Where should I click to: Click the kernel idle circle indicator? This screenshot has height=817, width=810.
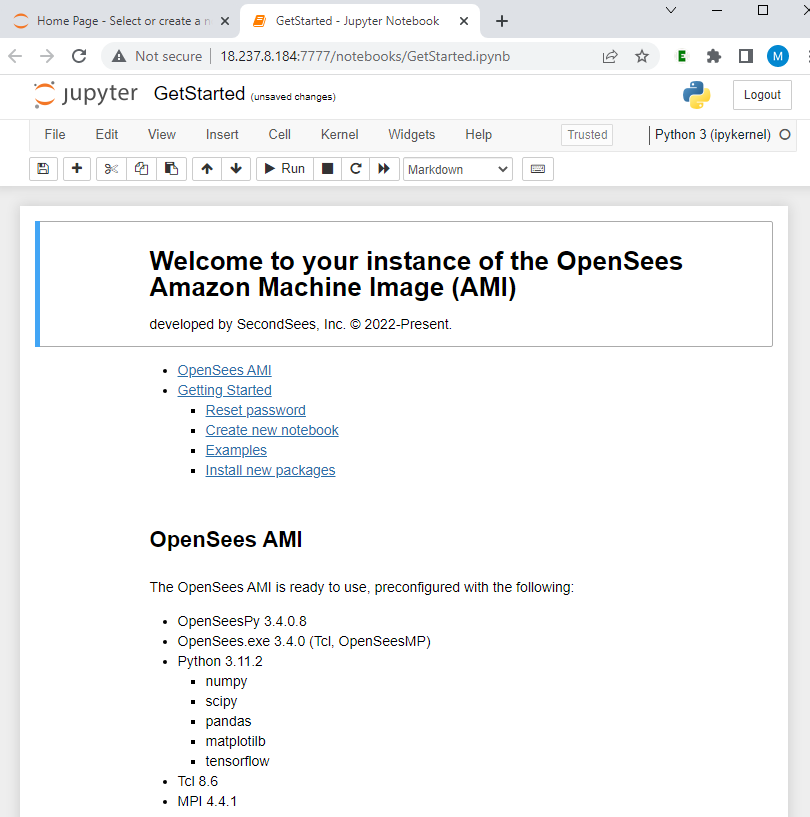pos(784,134)
